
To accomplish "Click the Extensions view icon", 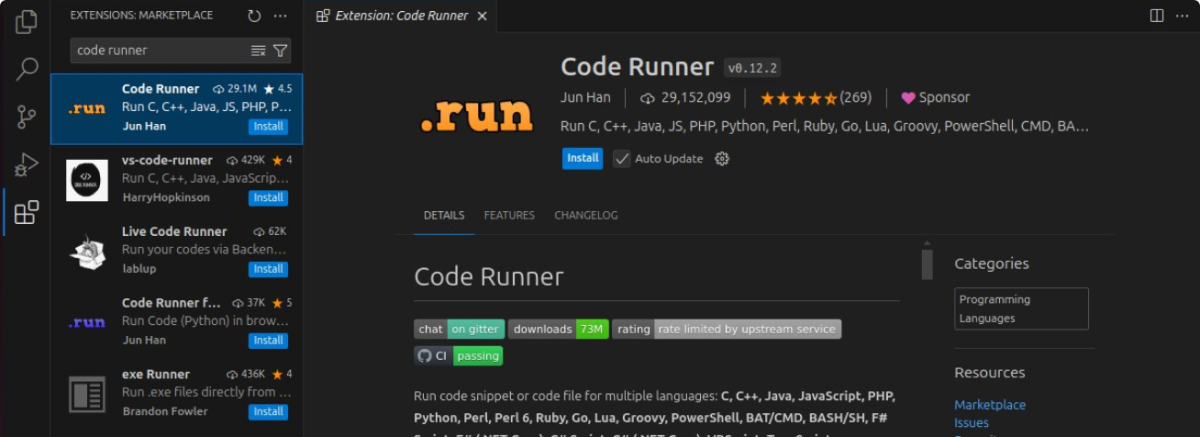I will point(27,212).
